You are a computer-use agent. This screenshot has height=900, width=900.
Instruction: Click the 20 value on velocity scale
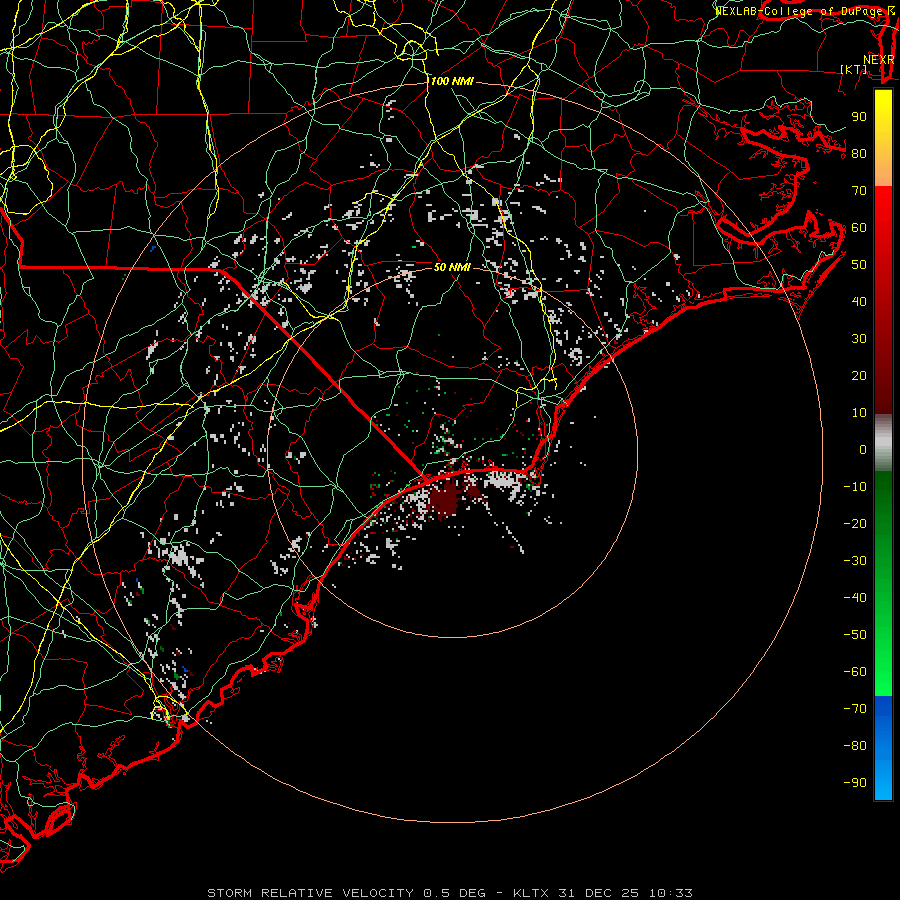coord(859,376)
